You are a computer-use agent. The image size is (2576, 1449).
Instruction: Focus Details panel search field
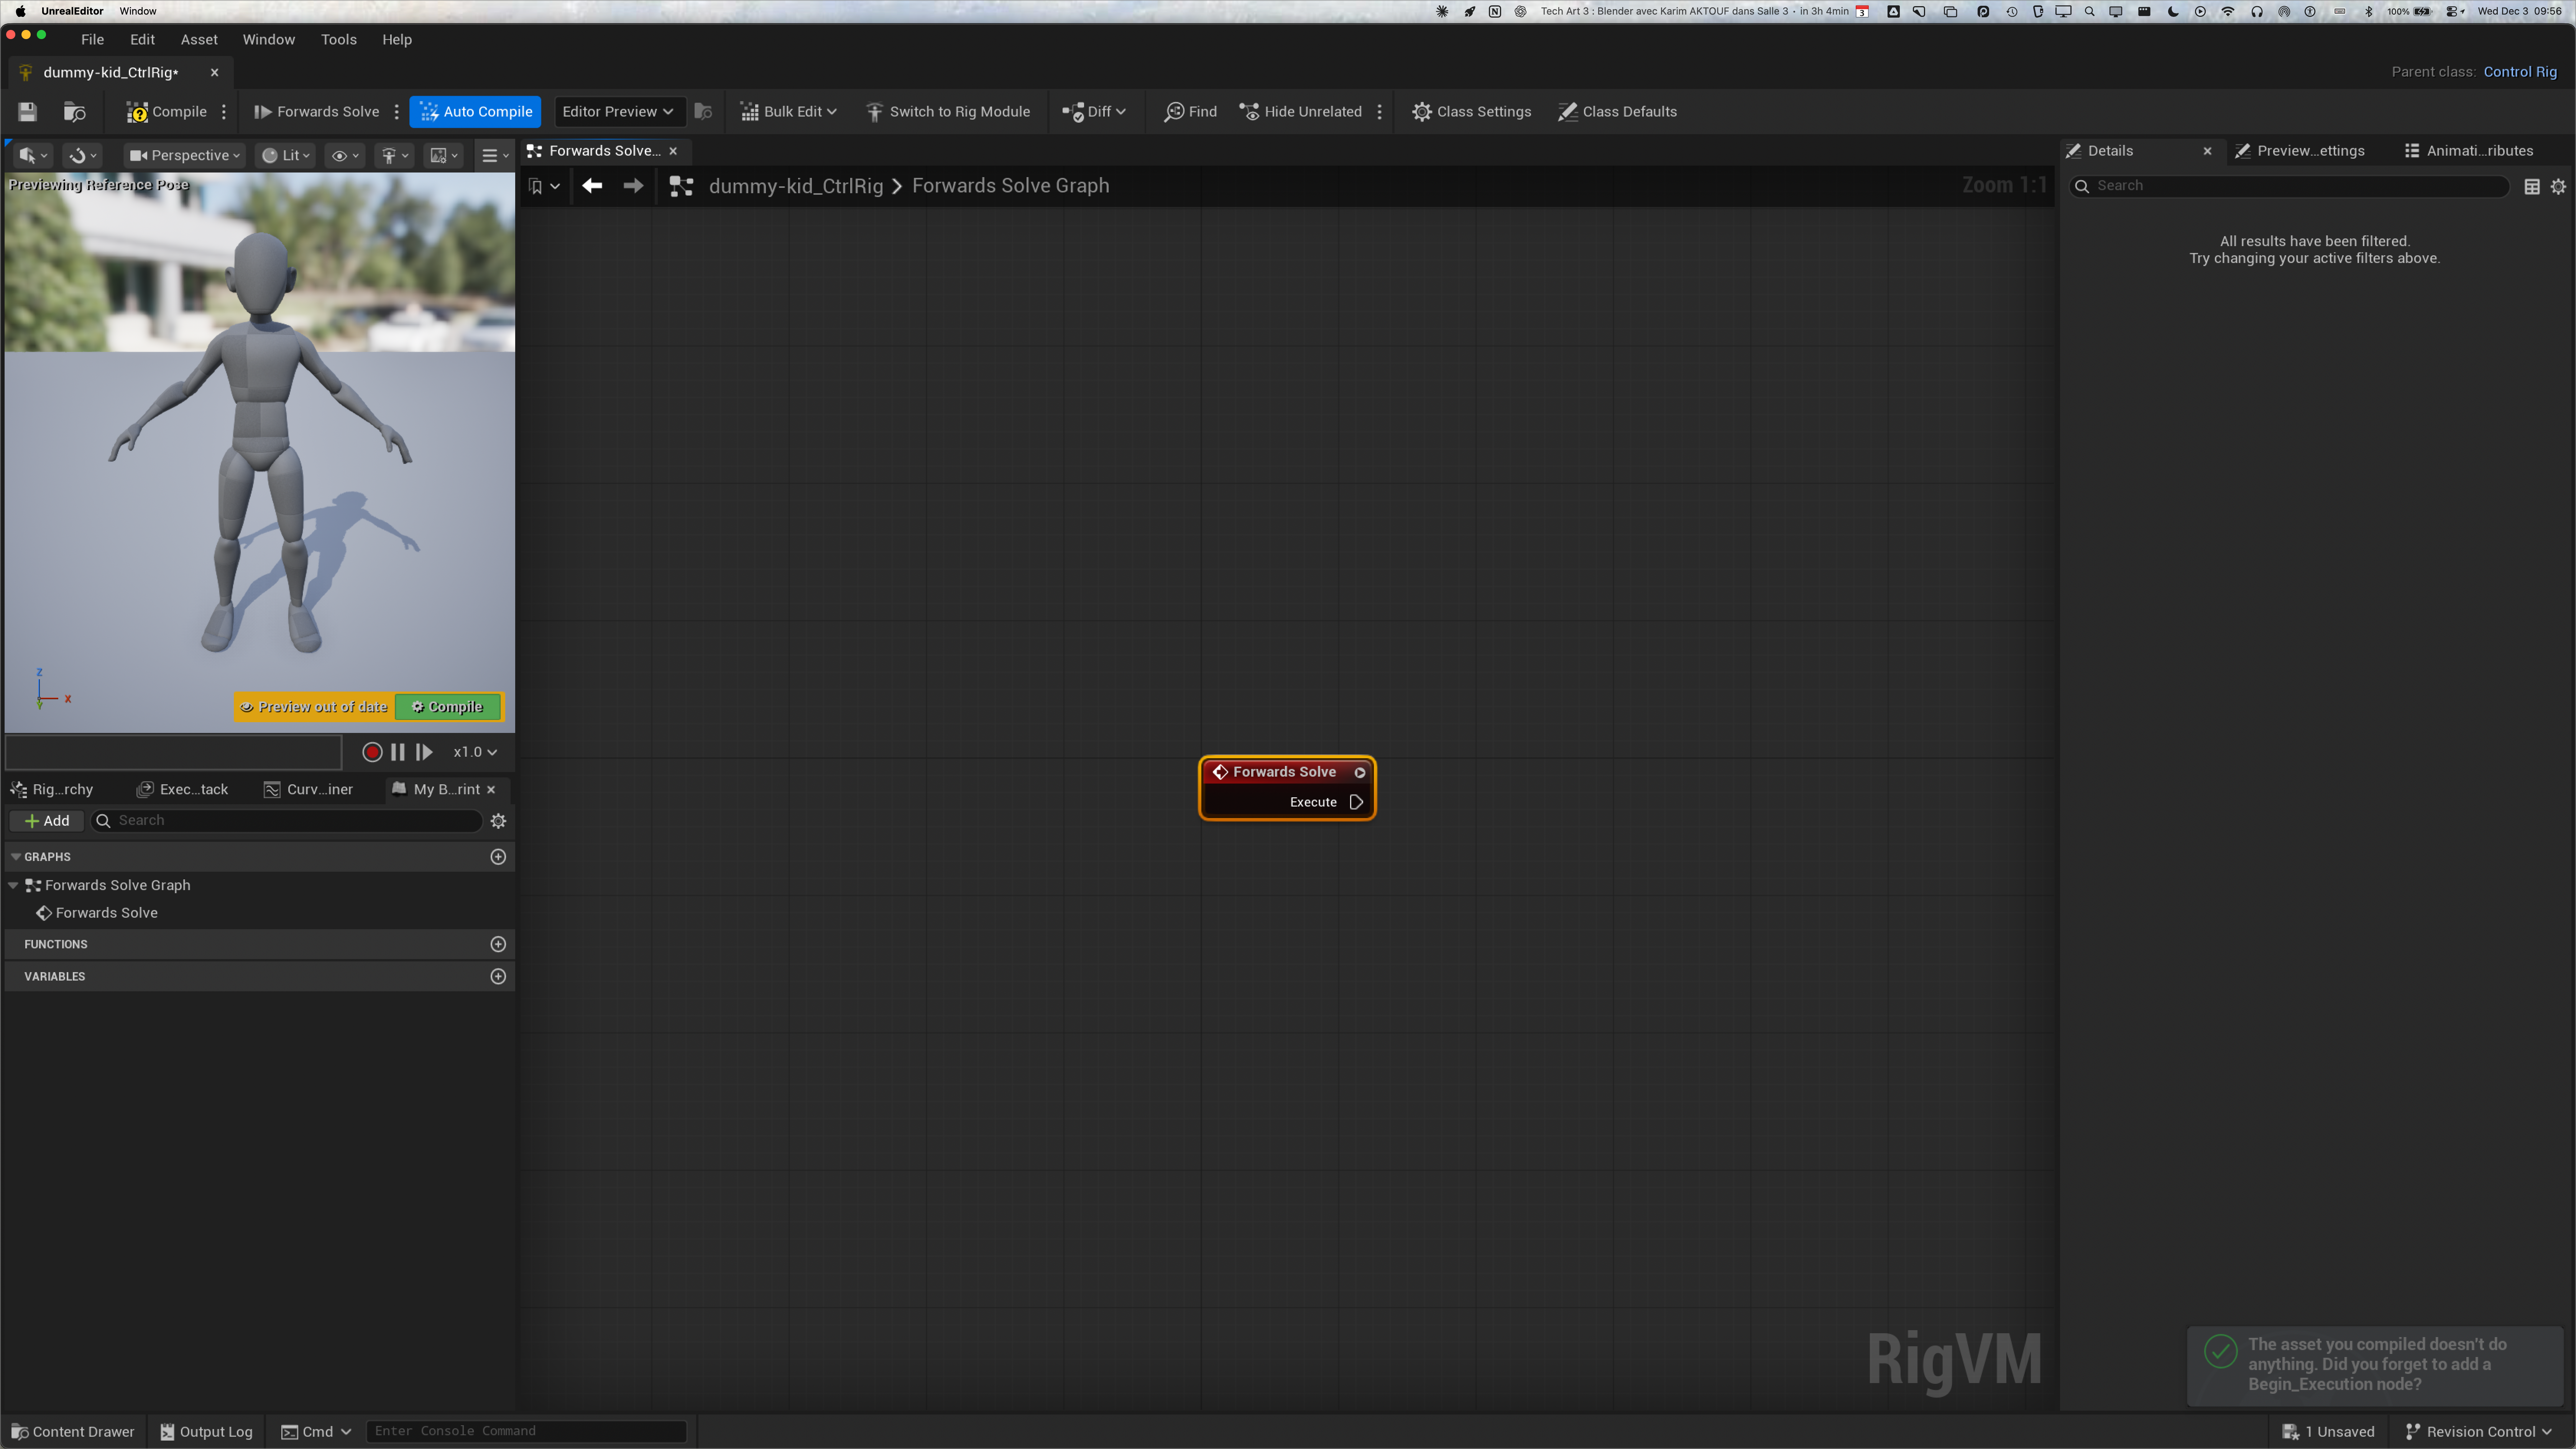[2290, 186]
